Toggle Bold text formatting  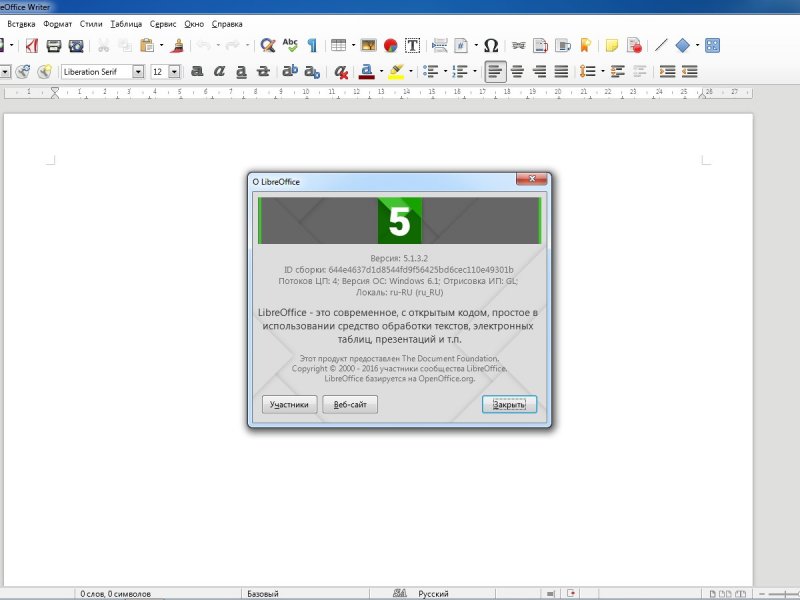coord(197,72)
